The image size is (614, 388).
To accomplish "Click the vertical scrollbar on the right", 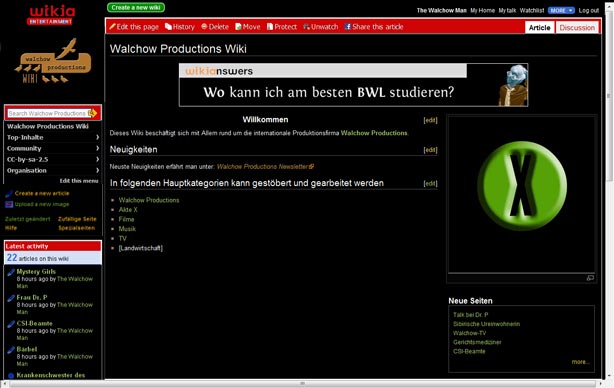I will [608, 95].
